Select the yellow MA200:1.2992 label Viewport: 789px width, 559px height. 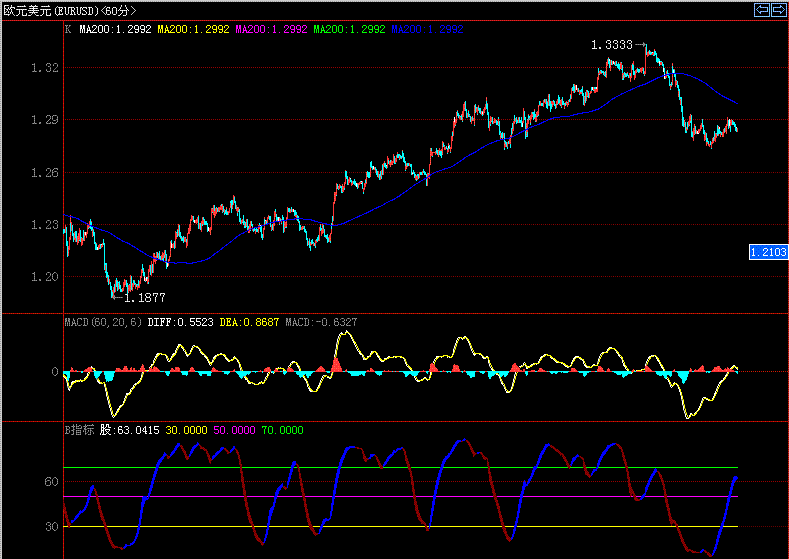pyautogui.click(x=193, y=29)
